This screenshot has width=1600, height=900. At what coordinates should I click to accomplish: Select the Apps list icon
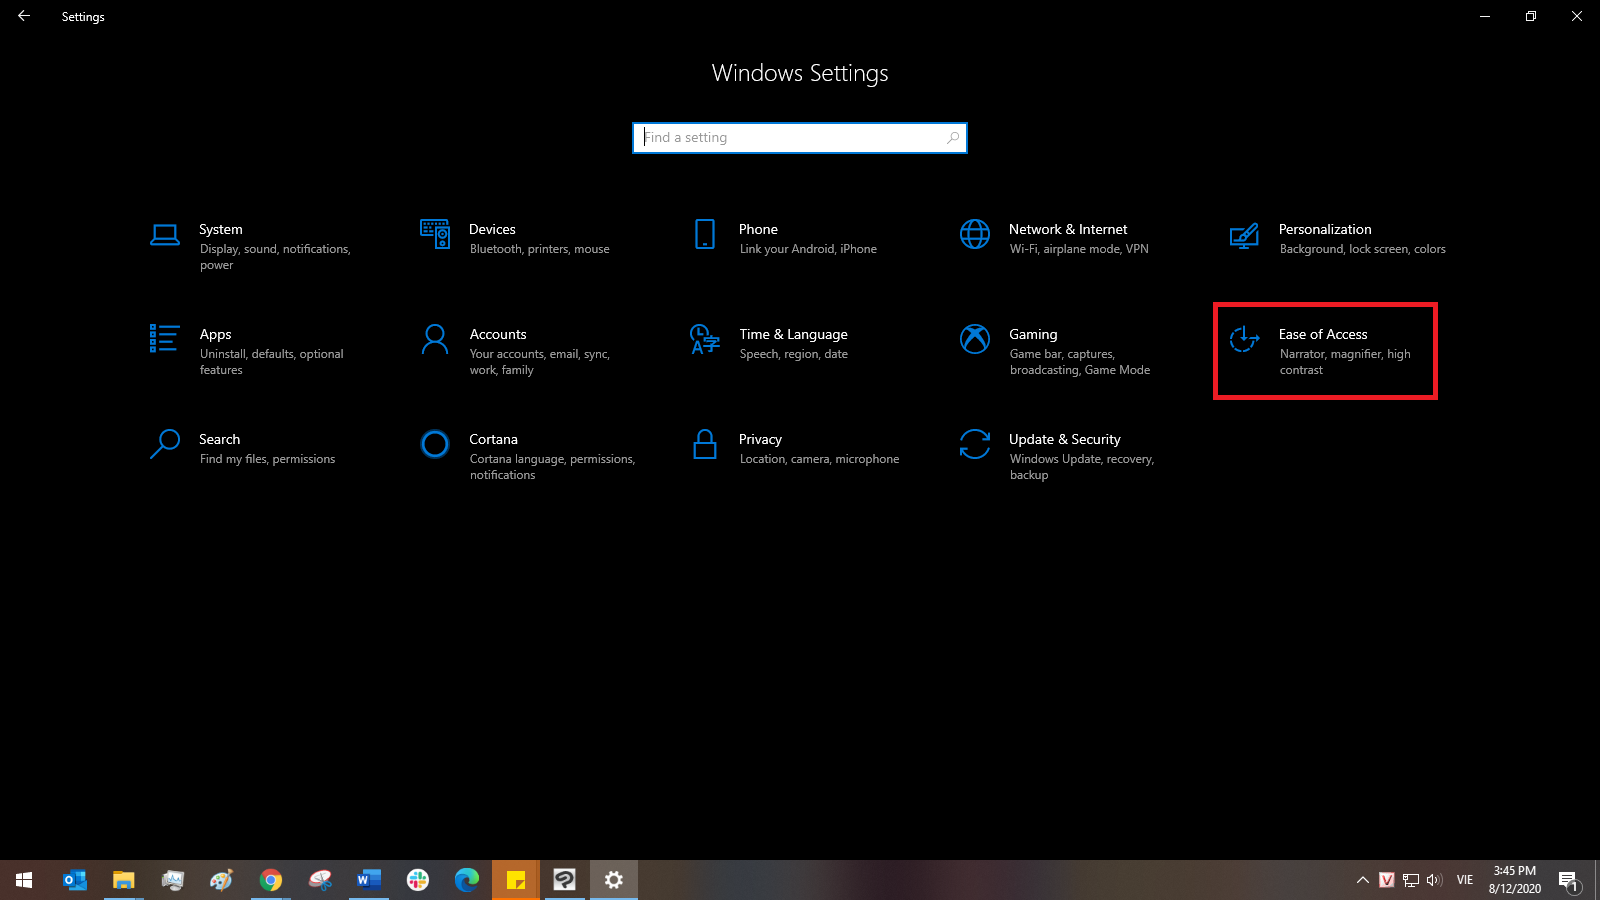[x=165, y=339]
